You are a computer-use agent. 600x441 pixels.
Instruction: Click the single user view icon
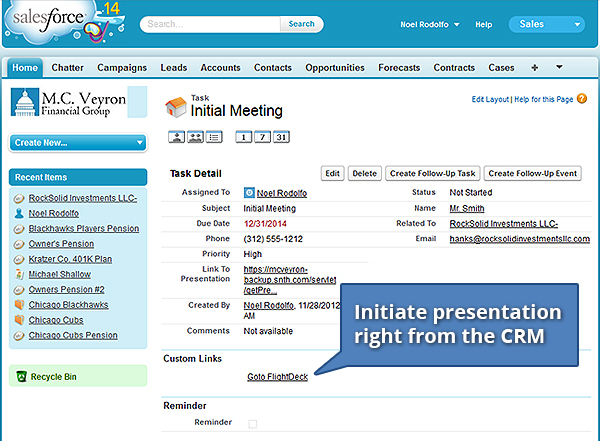[176, 137]
